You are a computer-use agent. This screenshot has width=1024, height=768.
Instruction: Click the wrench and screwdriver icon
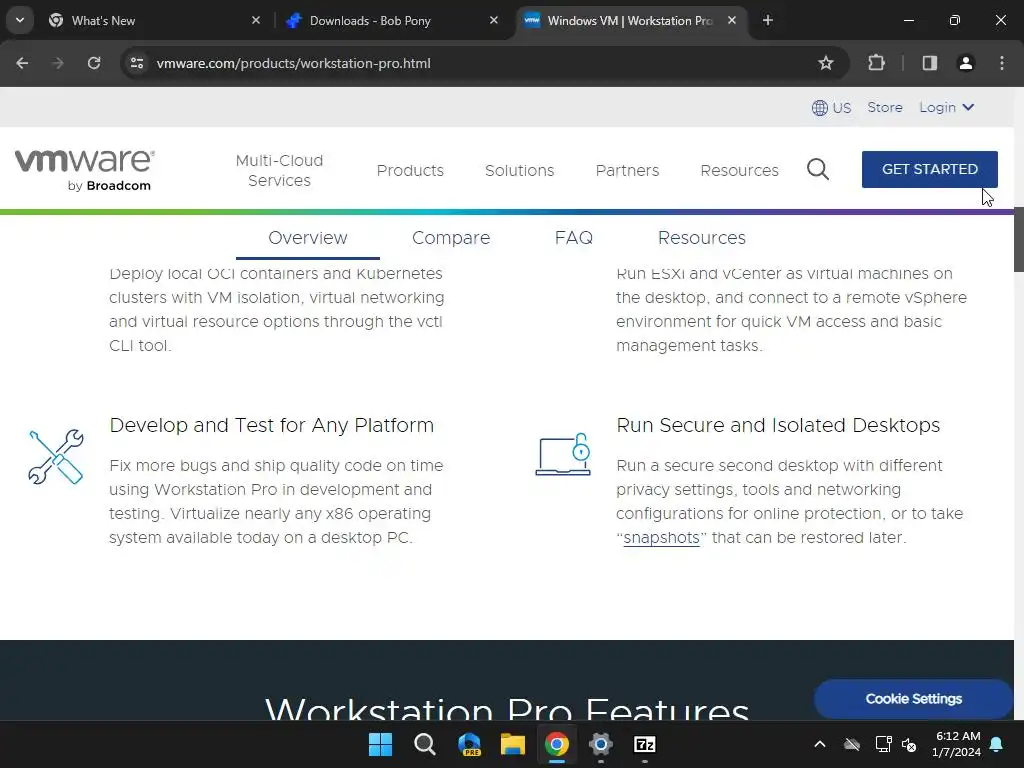[56, 456]
